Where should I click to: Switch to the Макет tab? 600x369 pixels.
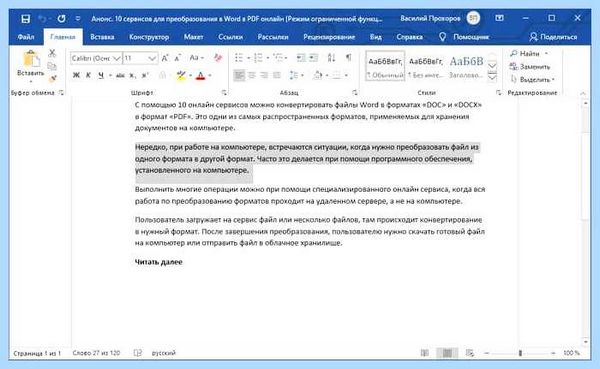[193, 37]
